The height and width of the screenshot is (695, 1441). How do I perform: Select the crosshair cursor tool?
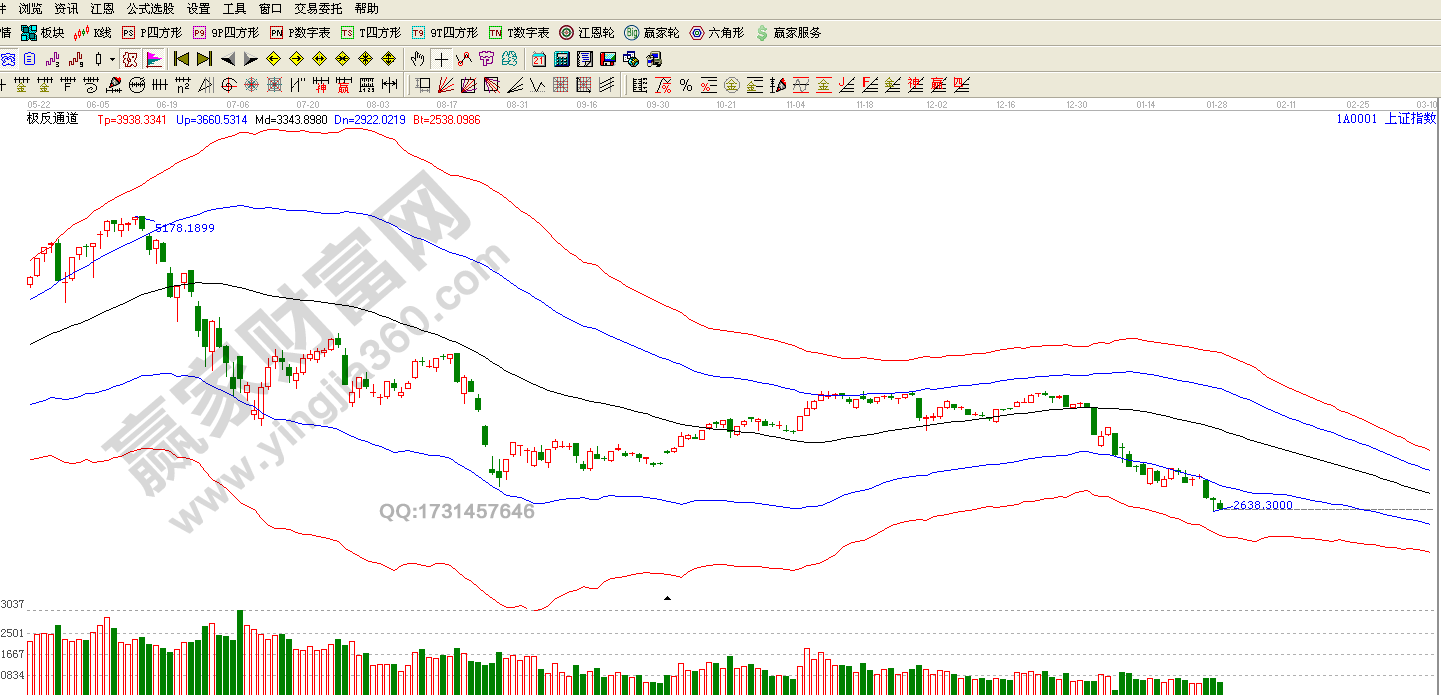tap(441, 59)
